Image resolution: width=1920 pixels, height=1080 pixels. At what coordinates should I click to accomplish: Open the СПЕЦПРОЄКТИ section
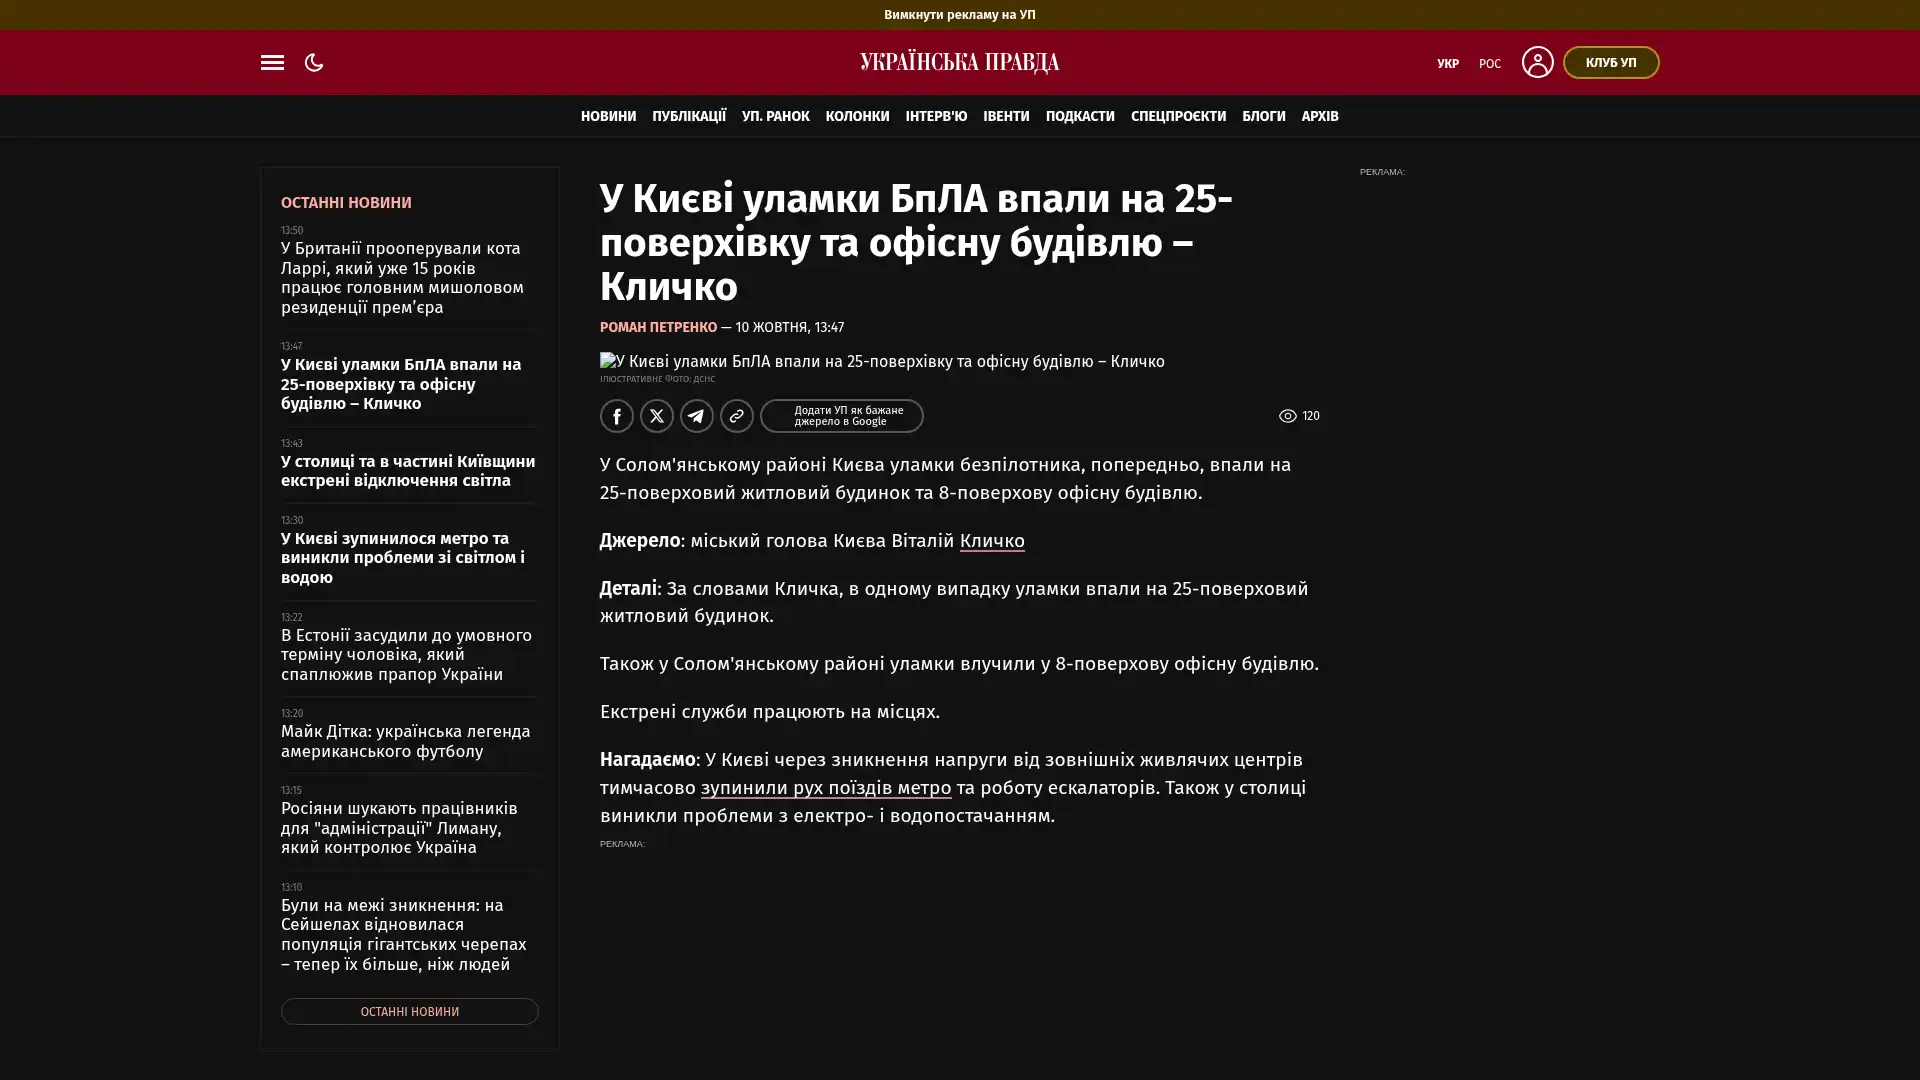tap(1178, 116)
